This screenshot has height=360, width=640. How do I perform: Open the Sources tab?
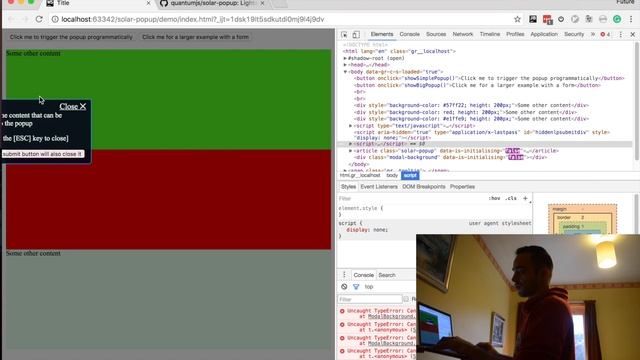436,34
